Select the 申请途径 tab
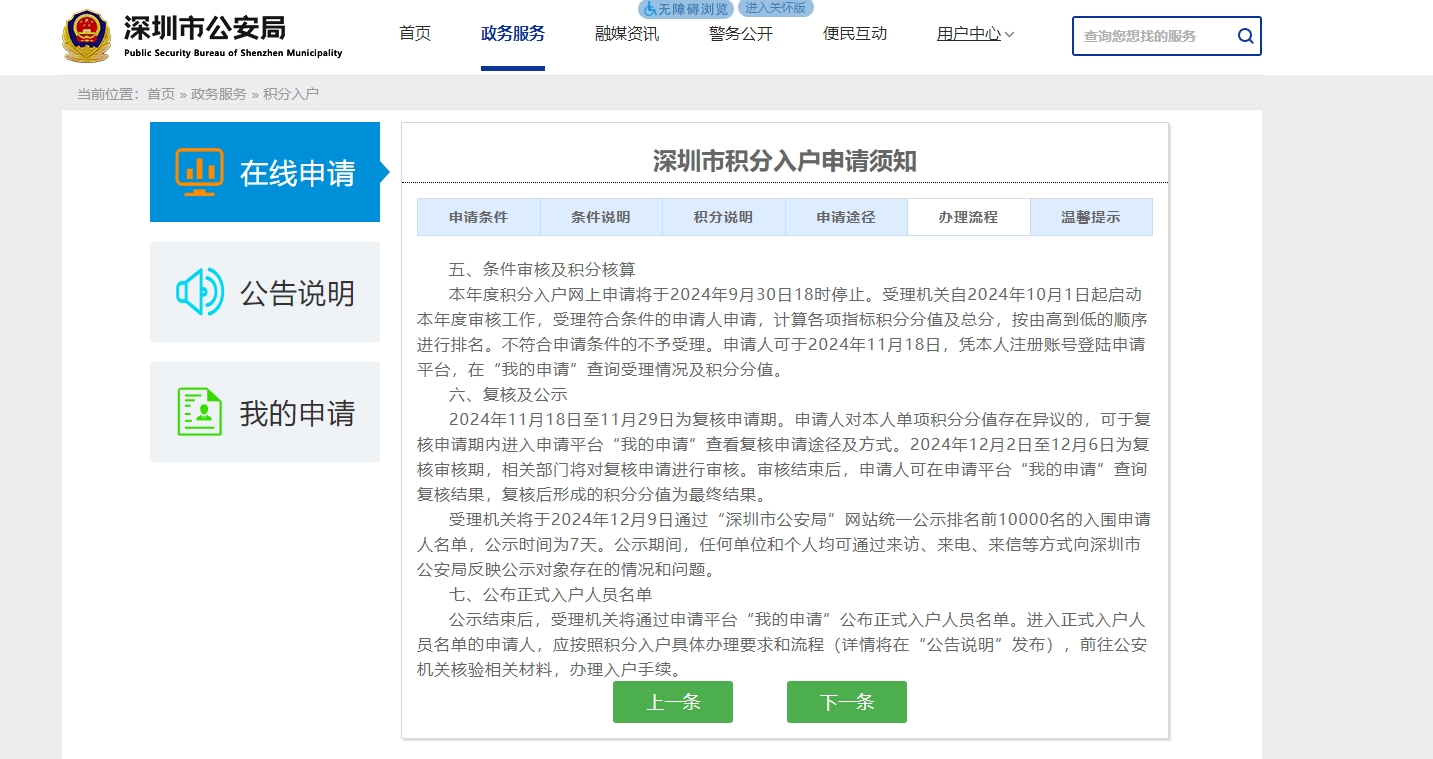 tap(846, 217)
